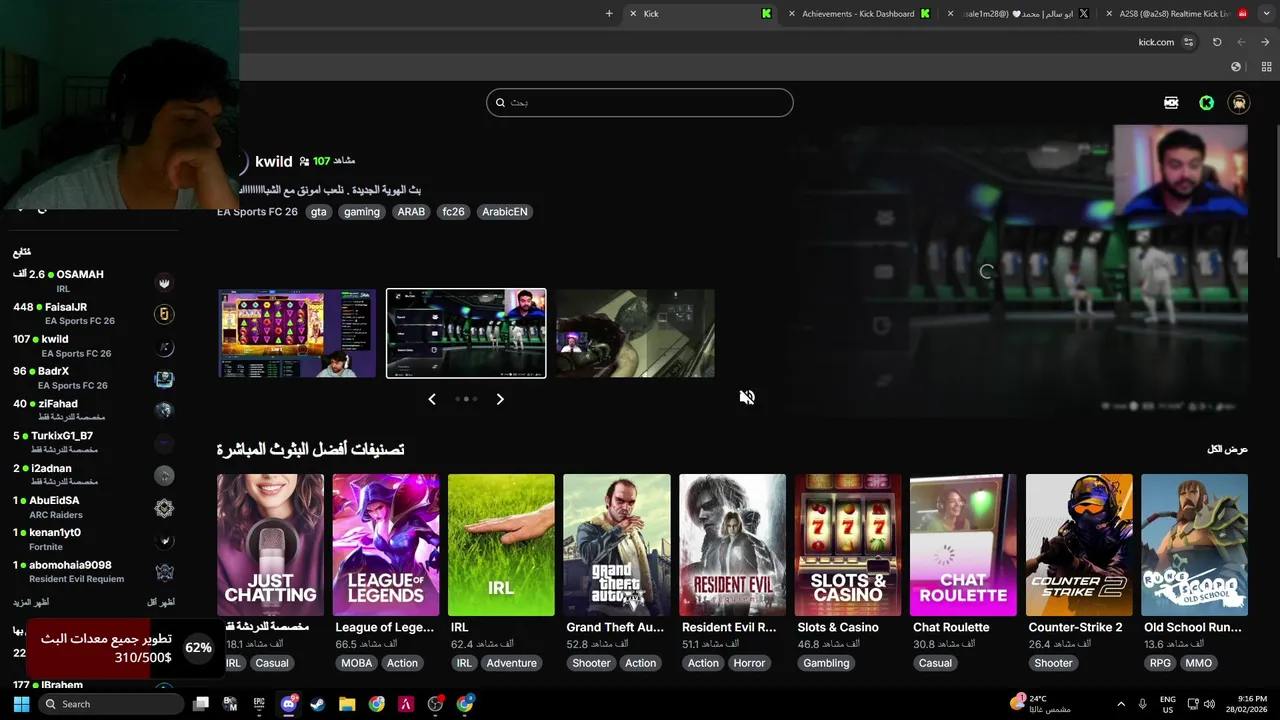
Task: Open kwild channel name on featured stream
Action: tap(273, 161)
